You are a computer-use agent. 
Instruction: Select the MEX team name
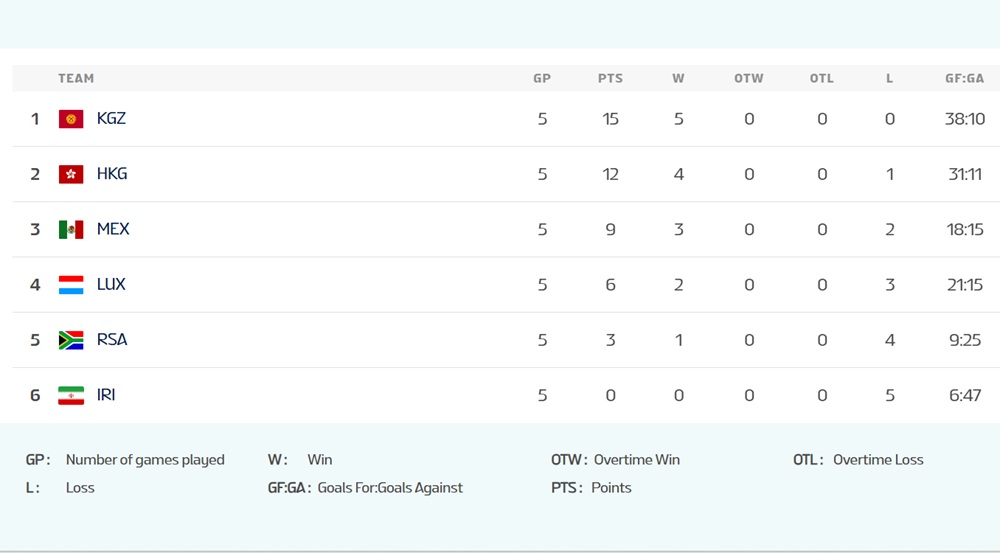click(113, 228)
